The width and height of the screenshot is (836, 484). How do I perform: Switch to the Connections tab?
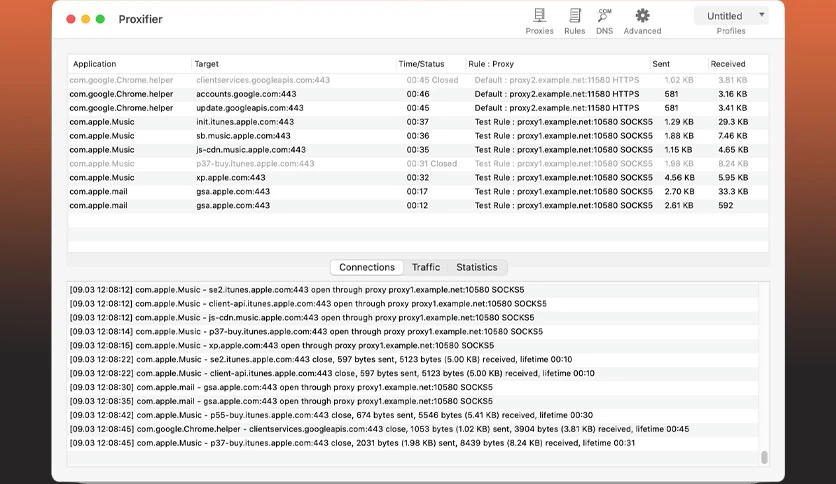tap(367, 267)
